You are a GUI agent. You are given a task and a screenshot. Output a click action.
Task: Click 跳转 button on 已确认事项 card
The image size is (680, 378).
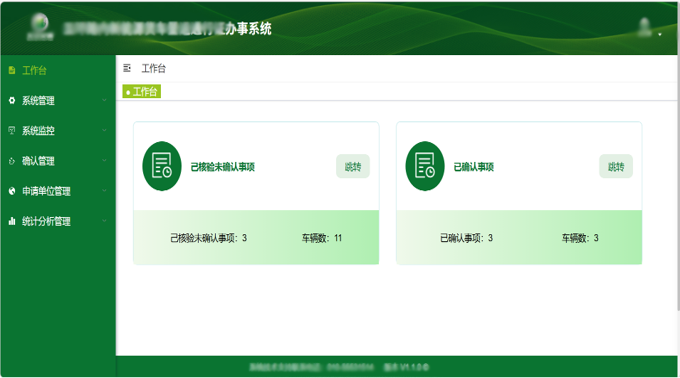616,166
